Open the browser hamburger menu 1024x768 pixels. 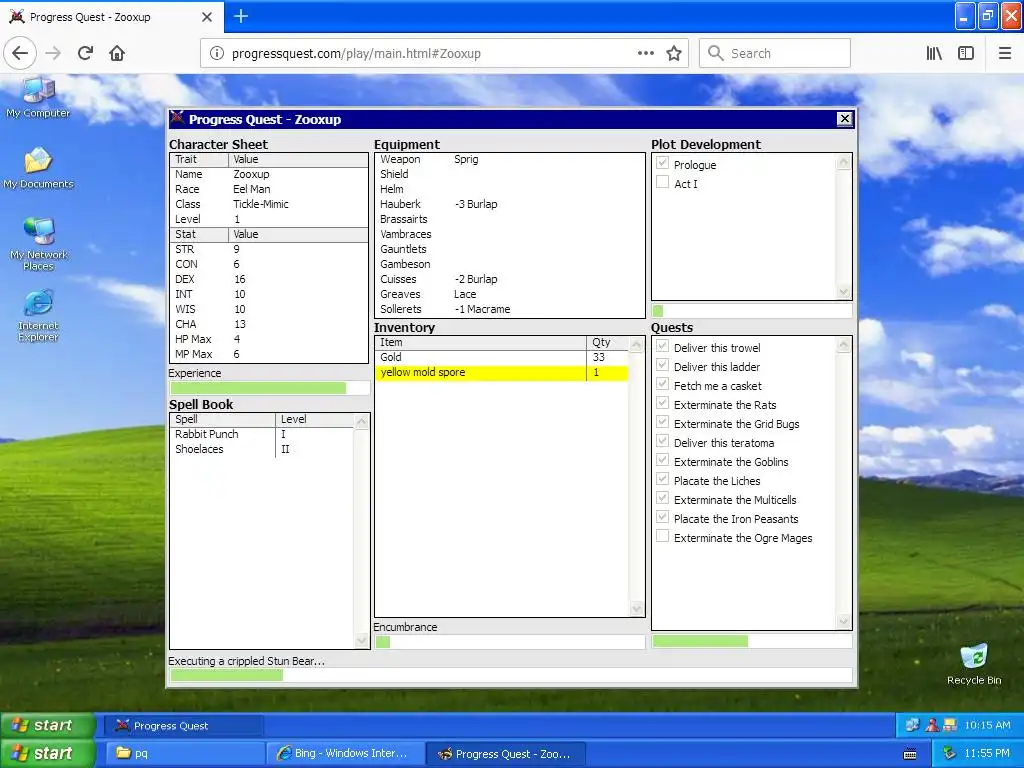[x=1005, y=54]
